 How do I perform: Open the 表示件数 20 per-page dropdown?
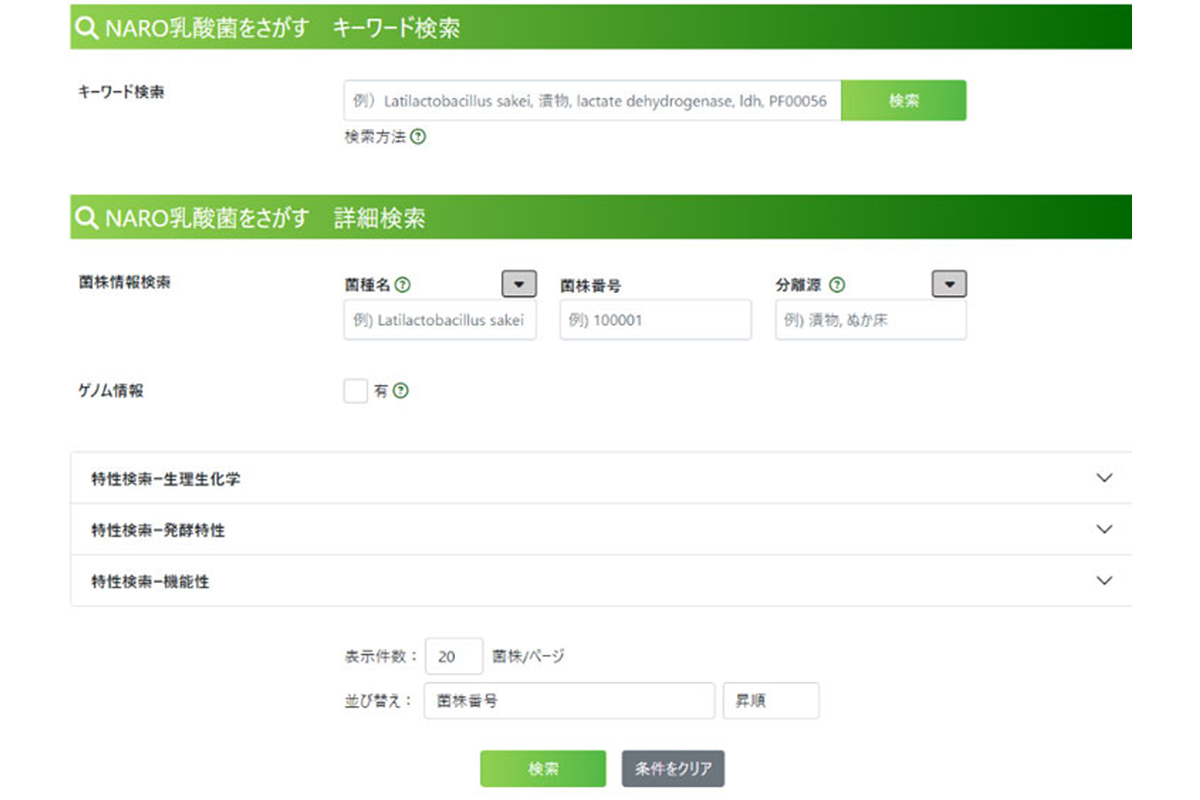click(454, 657)
